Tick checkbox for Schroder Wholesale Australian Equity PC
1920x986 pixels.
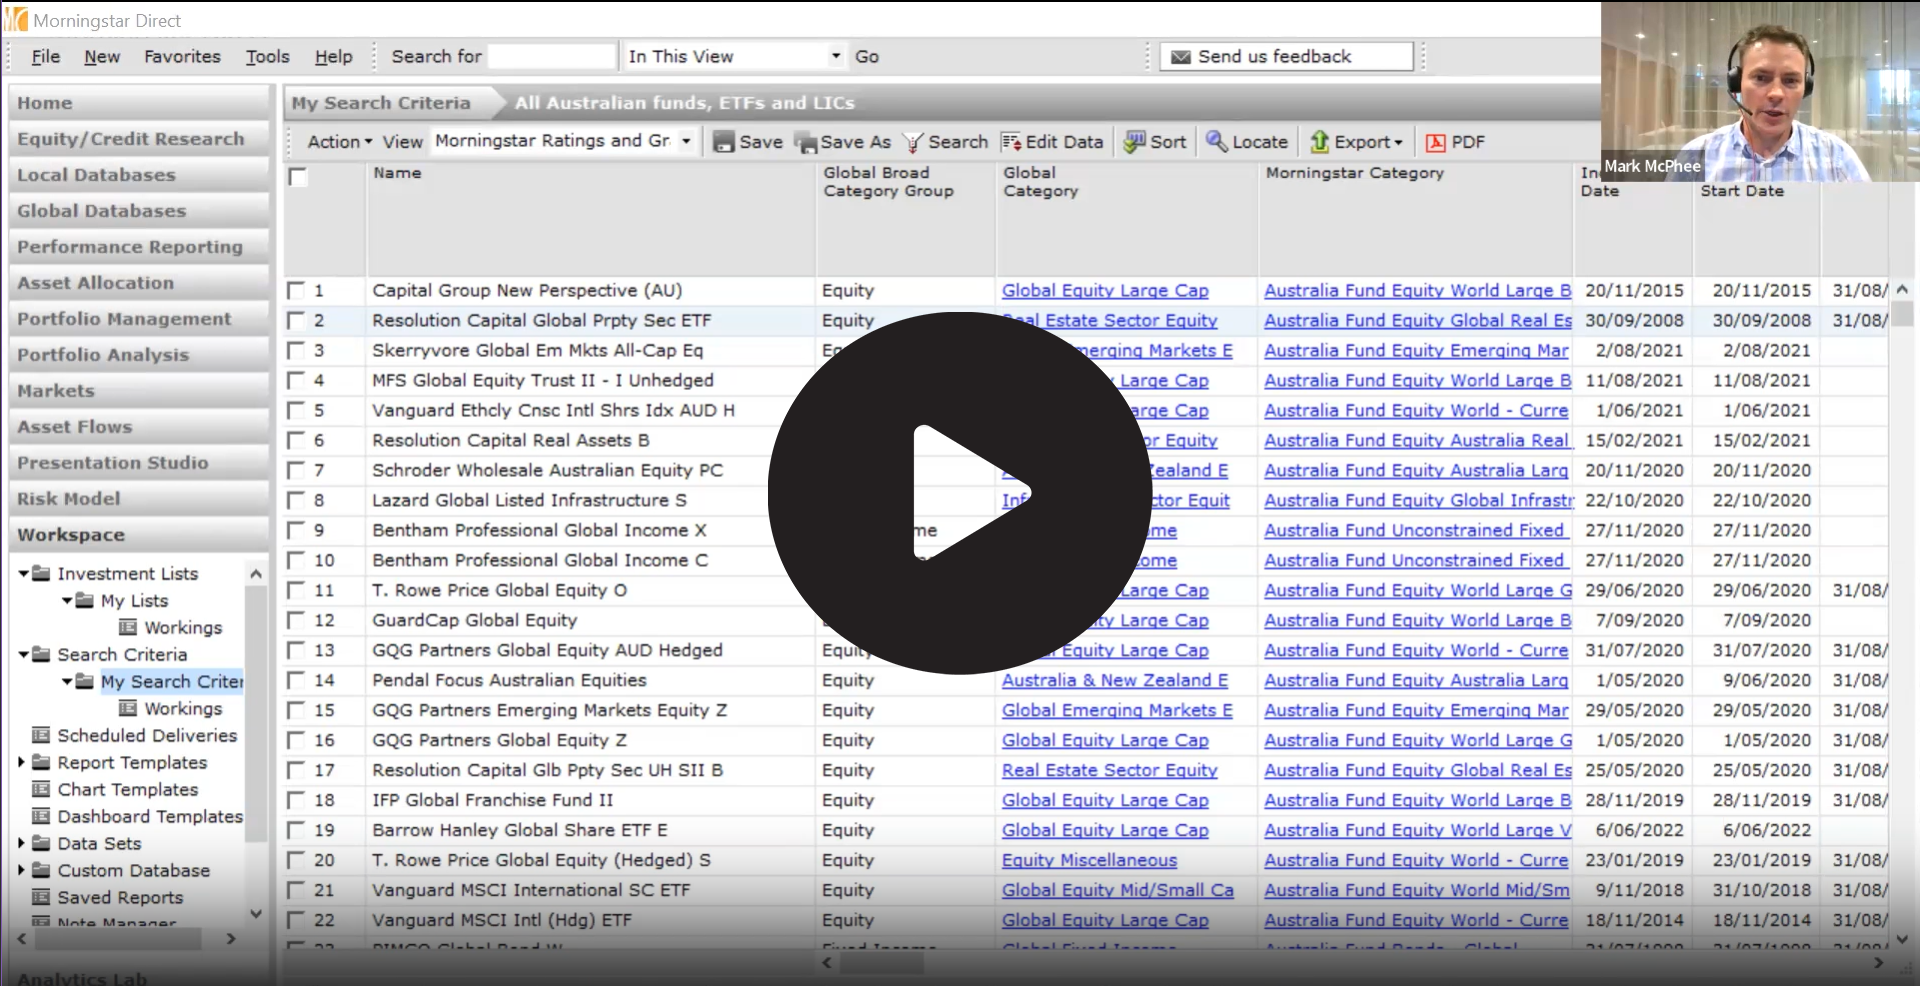click(x=296, y=470)
